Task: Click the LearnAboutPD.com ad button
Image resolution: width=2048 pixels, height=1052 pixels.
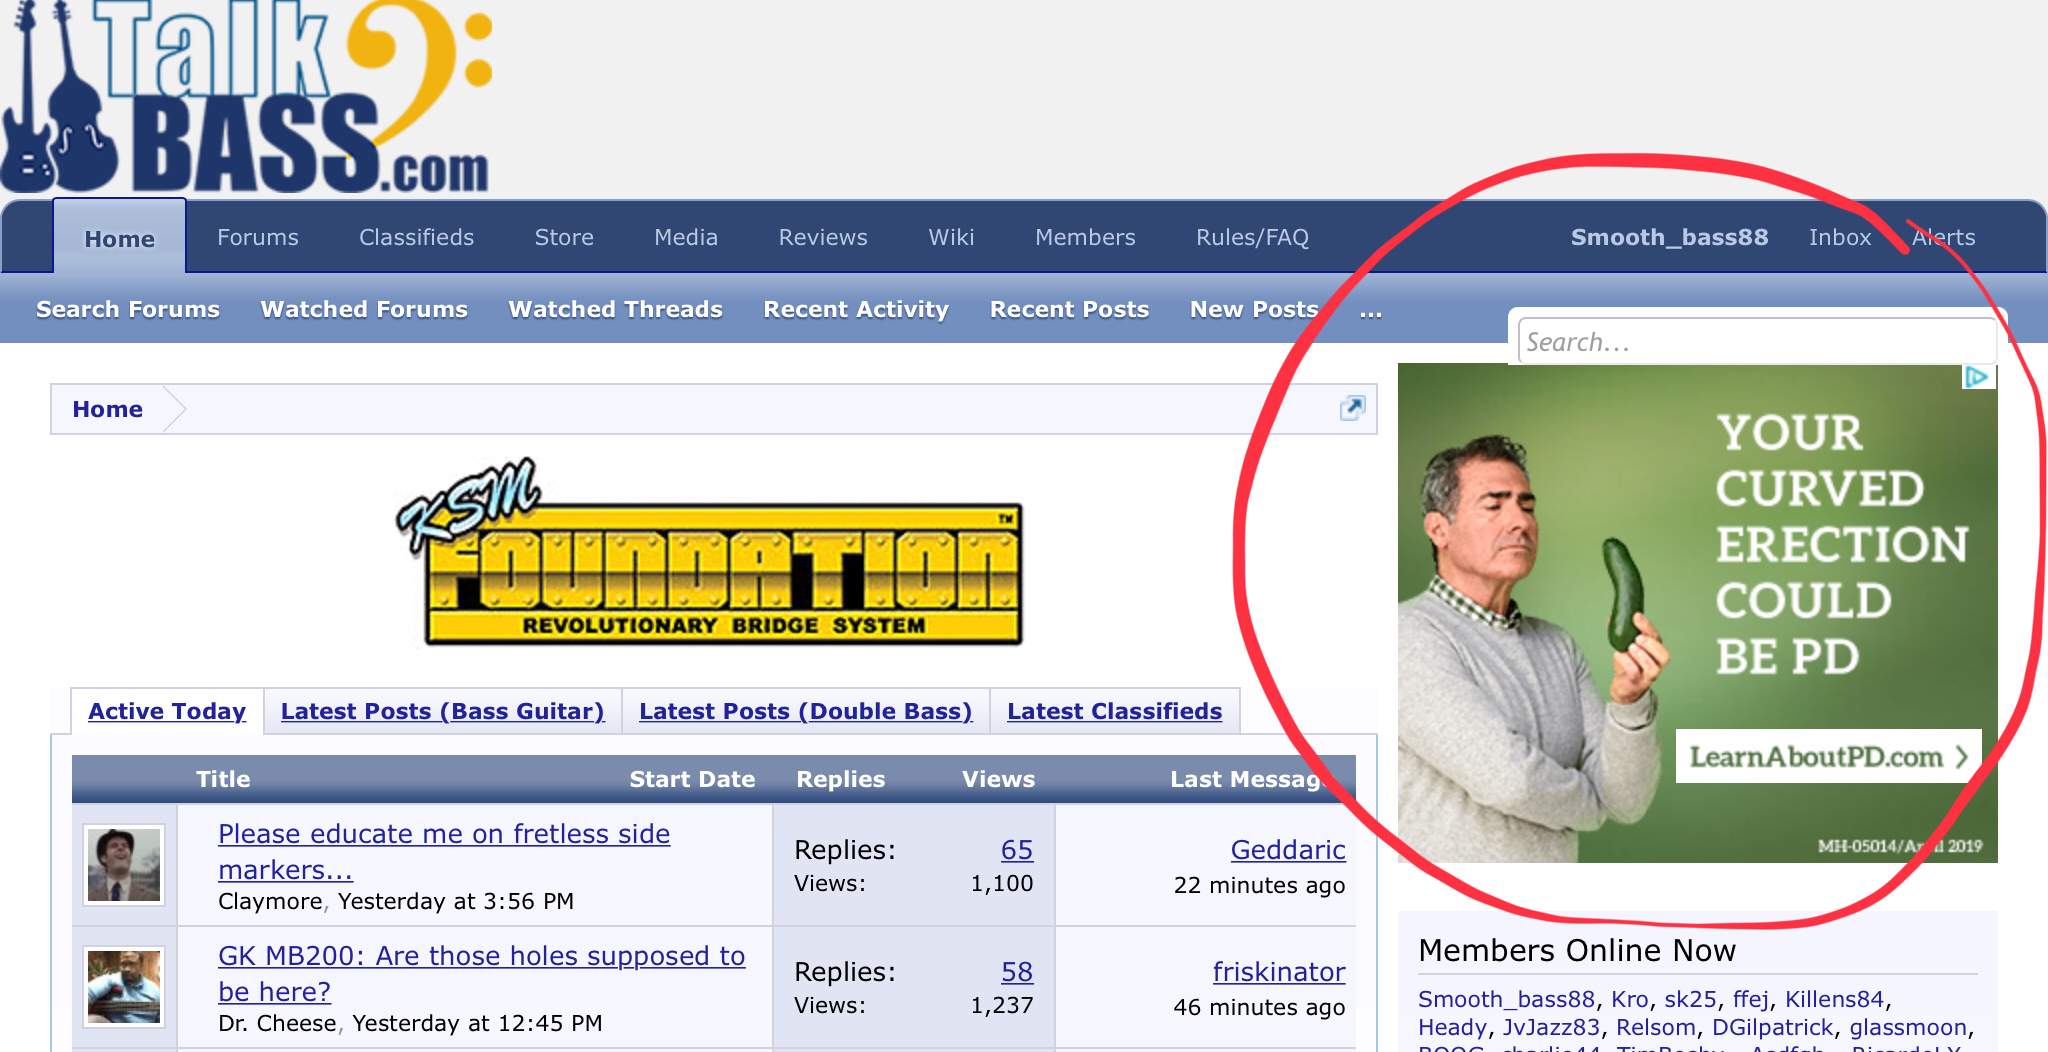Action: click(1828, 756)
